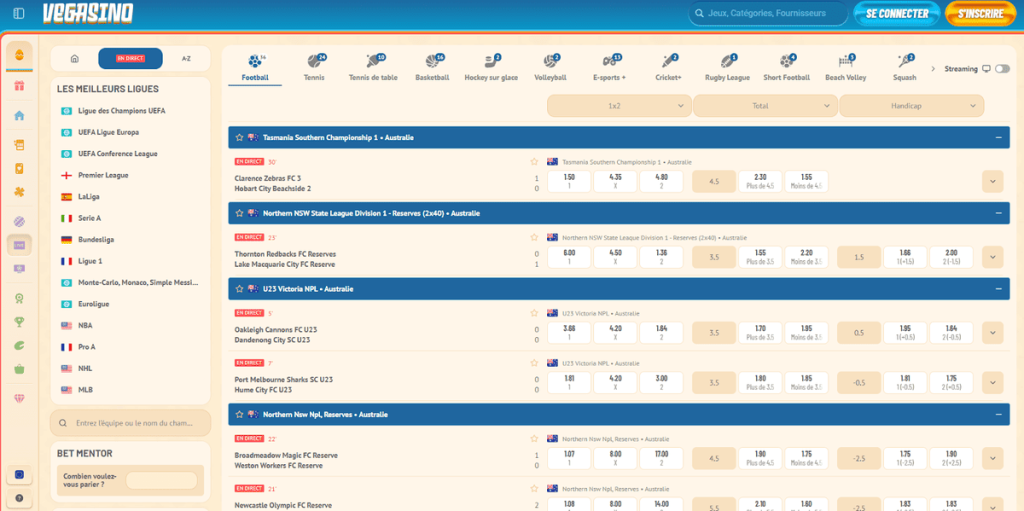Open the 1x2 market dropdown
Viewport: 1024px width, 511px height.
pos(619,106)
